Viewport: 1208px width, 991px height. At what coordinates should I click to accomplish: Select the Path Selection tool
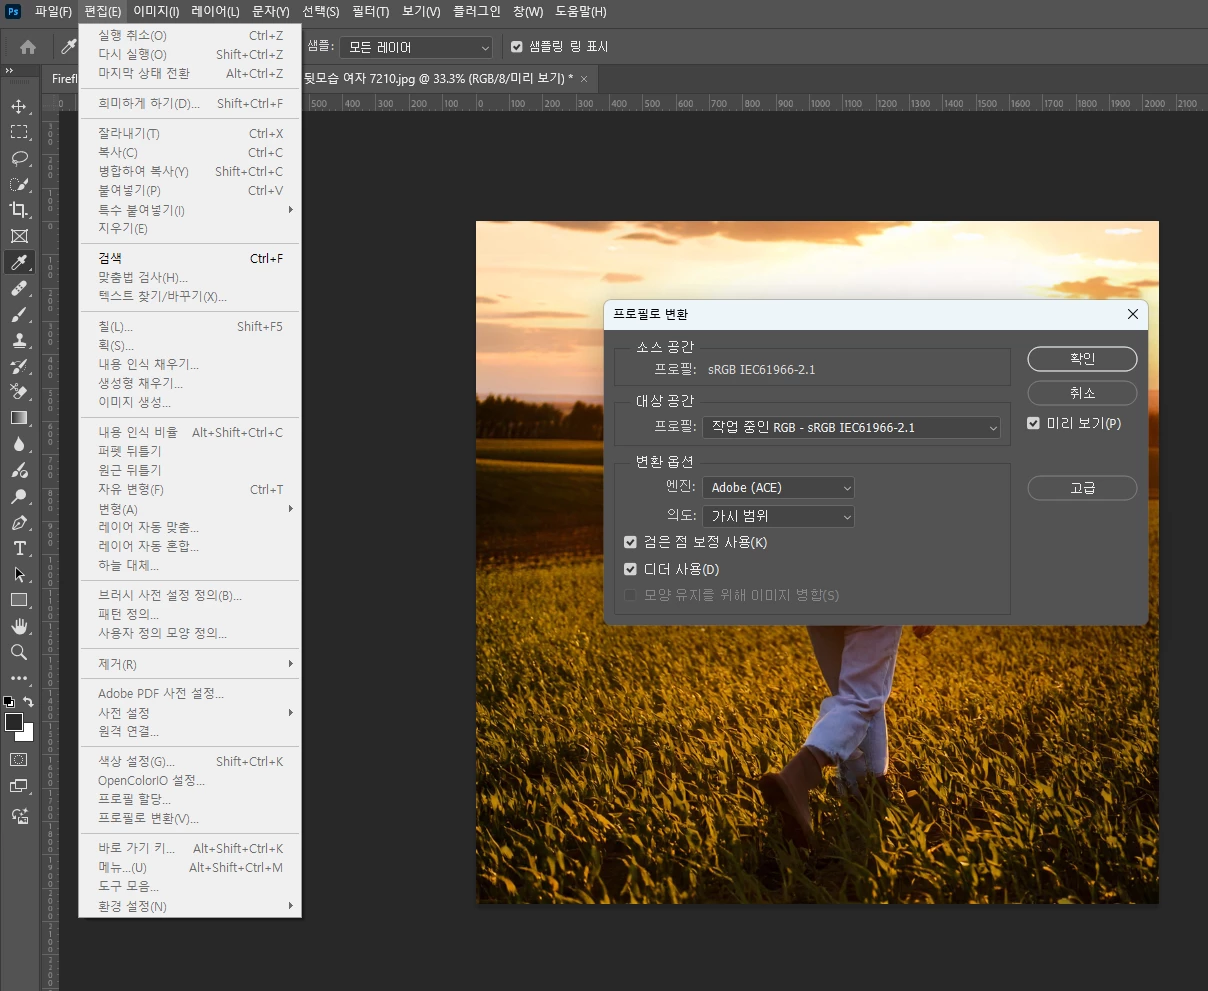19,574
